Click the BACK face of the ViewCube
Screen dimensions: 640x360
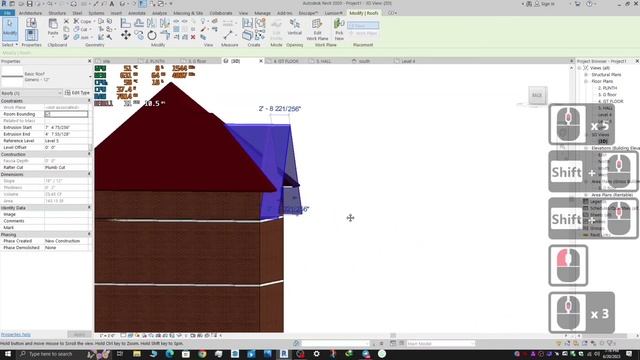(537, 95)
